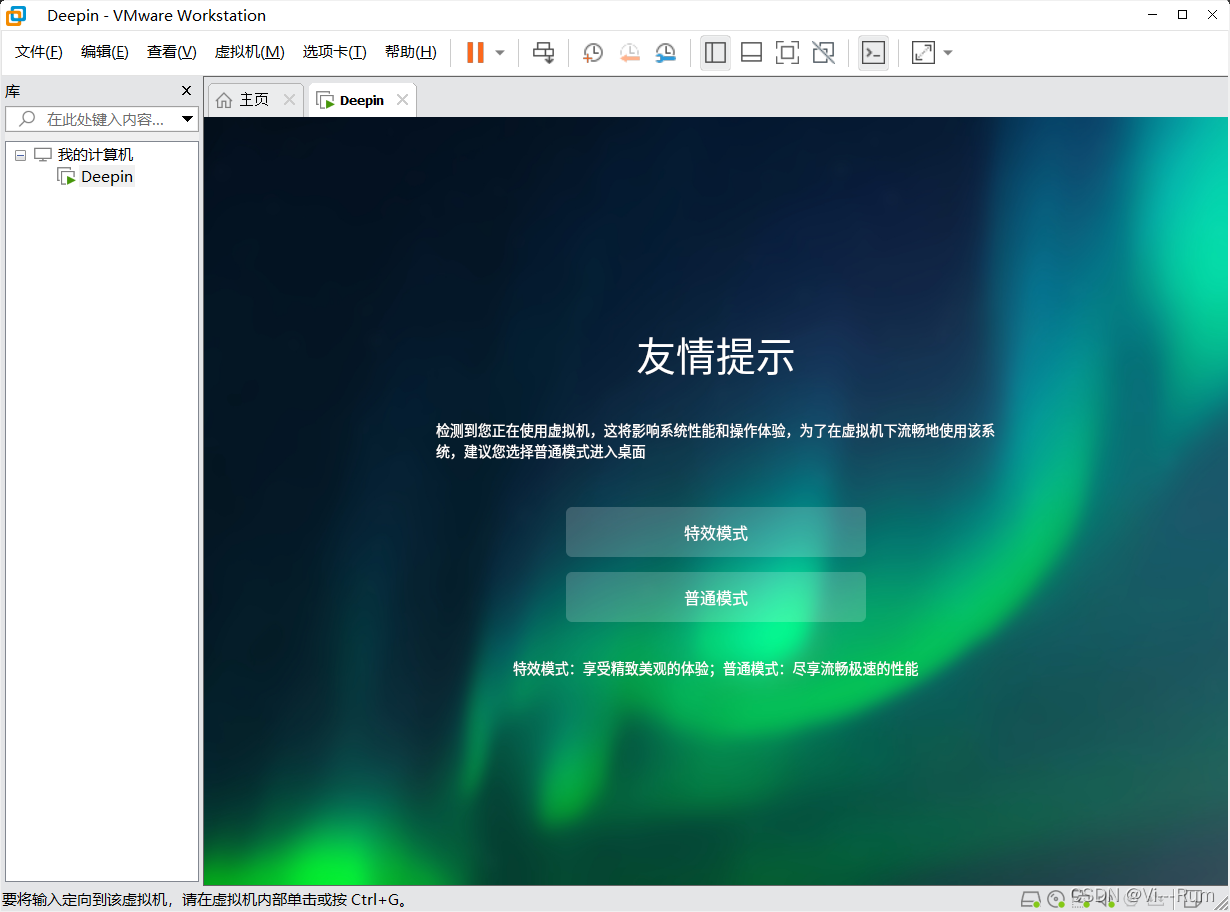Maximize the VMware Workstation window
The width and height of the screenshot is (1230, 912).
pyautogui.click(x=1183, y=15)
